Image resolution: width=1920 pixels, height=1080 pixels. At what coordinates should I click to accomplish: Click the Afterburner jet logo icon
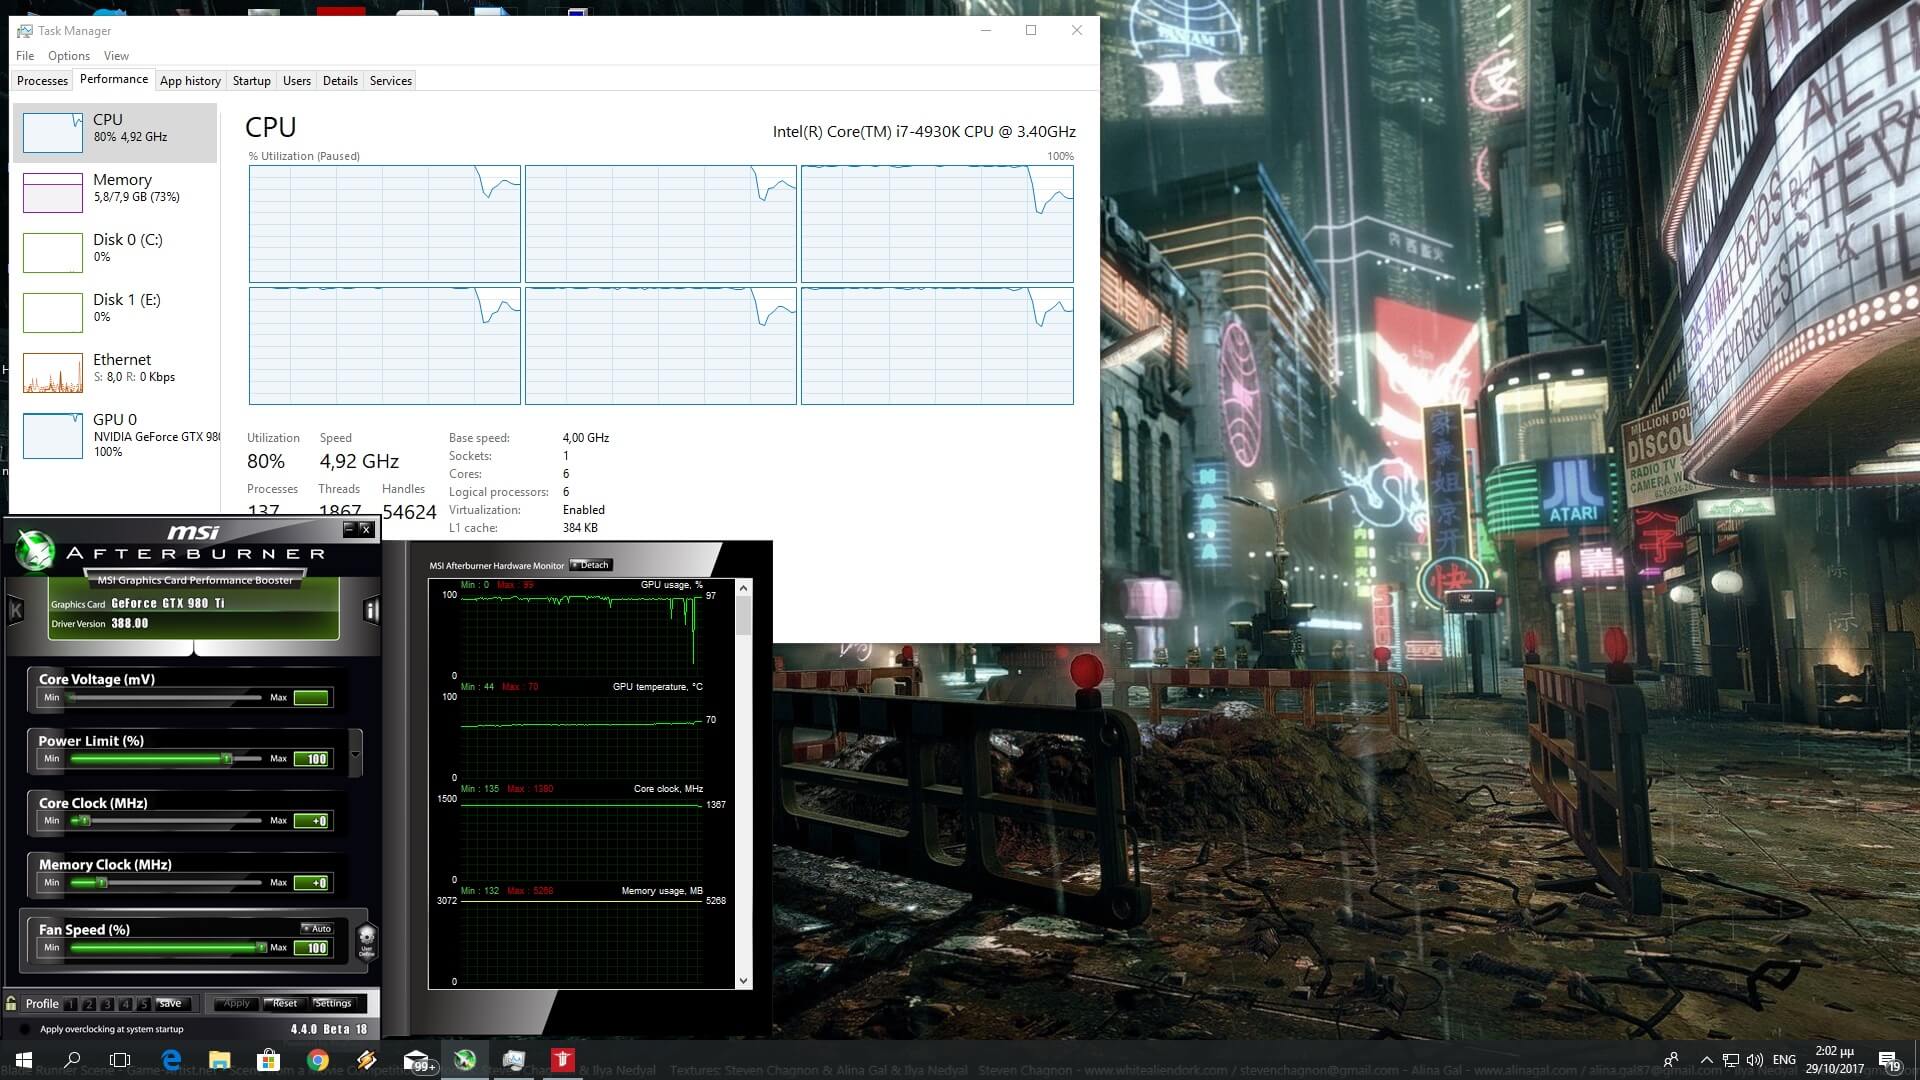34,550
